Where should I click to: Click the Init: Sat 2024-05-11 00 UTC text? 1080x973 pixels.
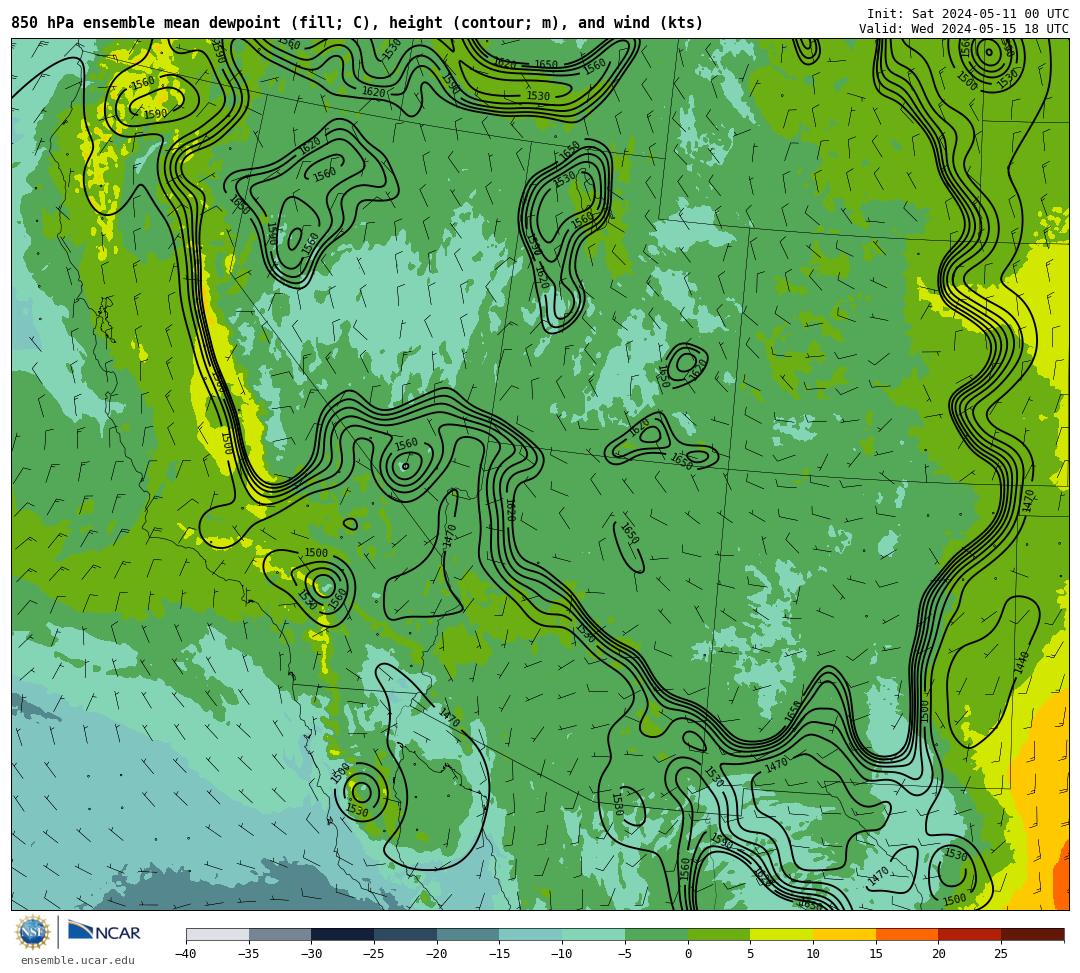coord(968,14)
